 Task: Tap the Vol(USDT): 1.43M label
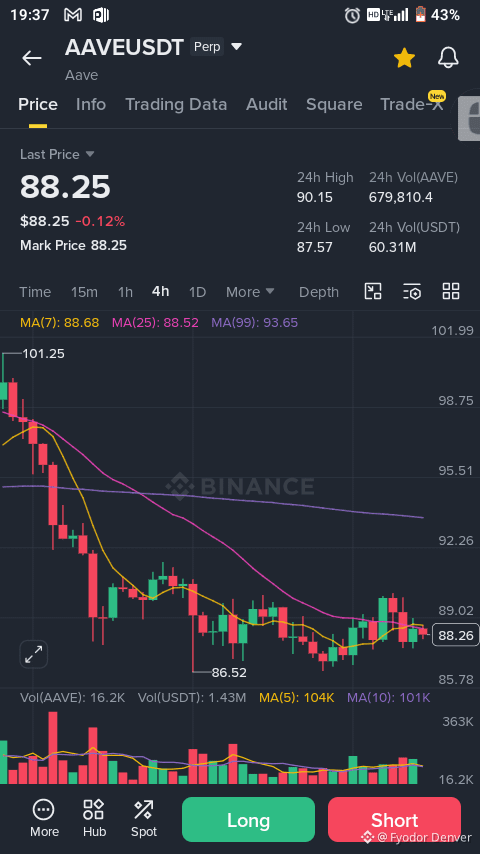click(x=192, y=698)
